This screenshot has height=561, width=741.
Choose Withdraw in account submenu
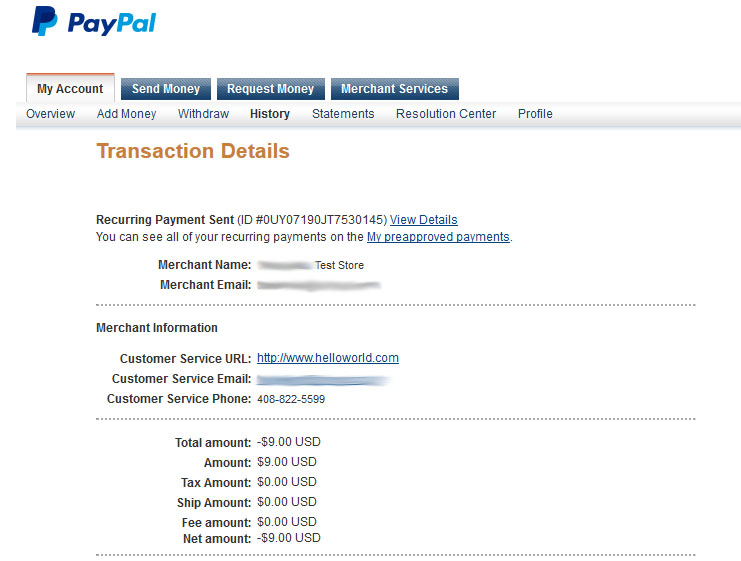coord(203,114)
